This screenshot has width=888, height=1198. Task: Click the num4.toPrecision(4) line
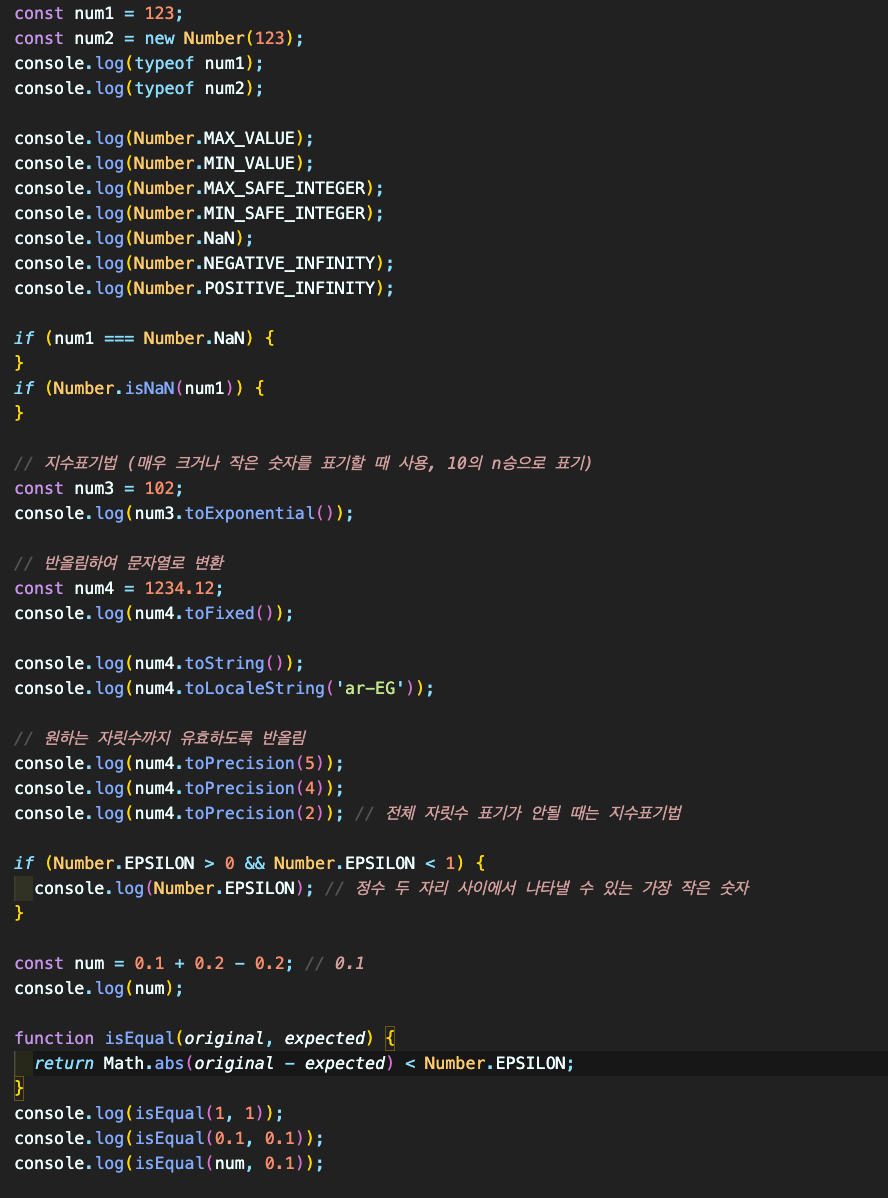pyautogui.click(x=180, y=788)
